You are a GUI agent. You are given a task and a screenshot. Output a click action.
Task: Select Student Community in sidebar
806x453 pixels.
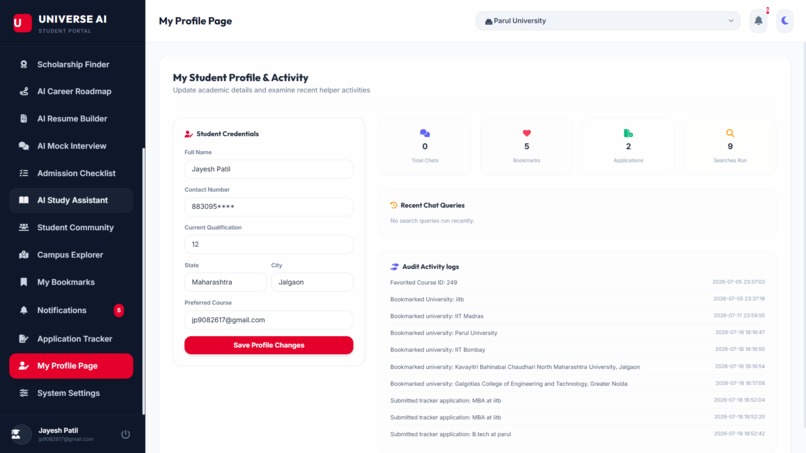click(71, 227)
